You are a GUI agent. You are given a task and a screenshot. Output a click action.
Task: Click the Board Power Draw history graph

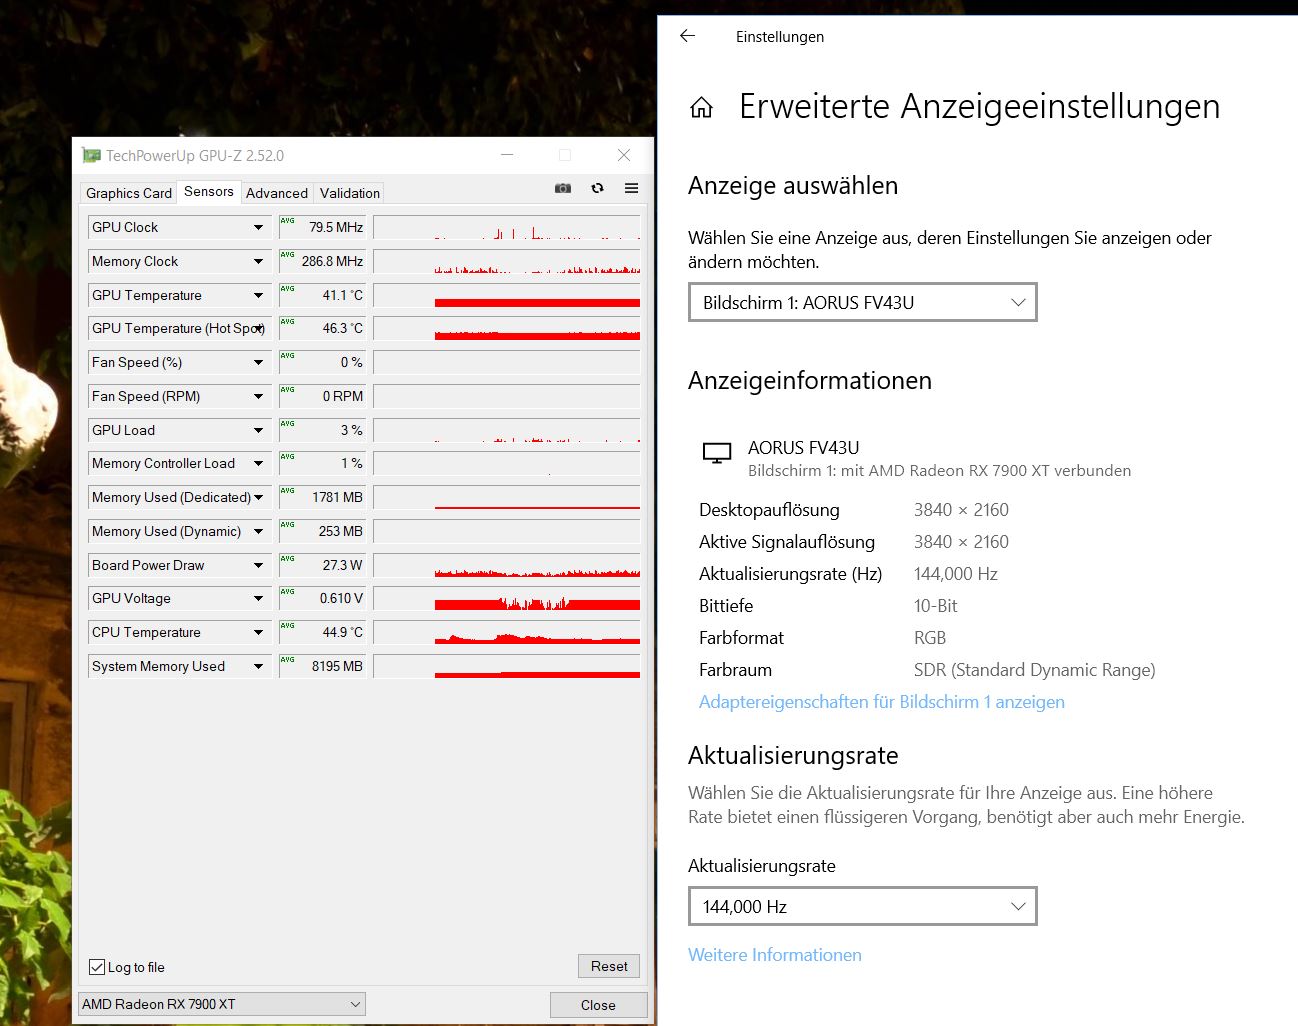point(507,566)
